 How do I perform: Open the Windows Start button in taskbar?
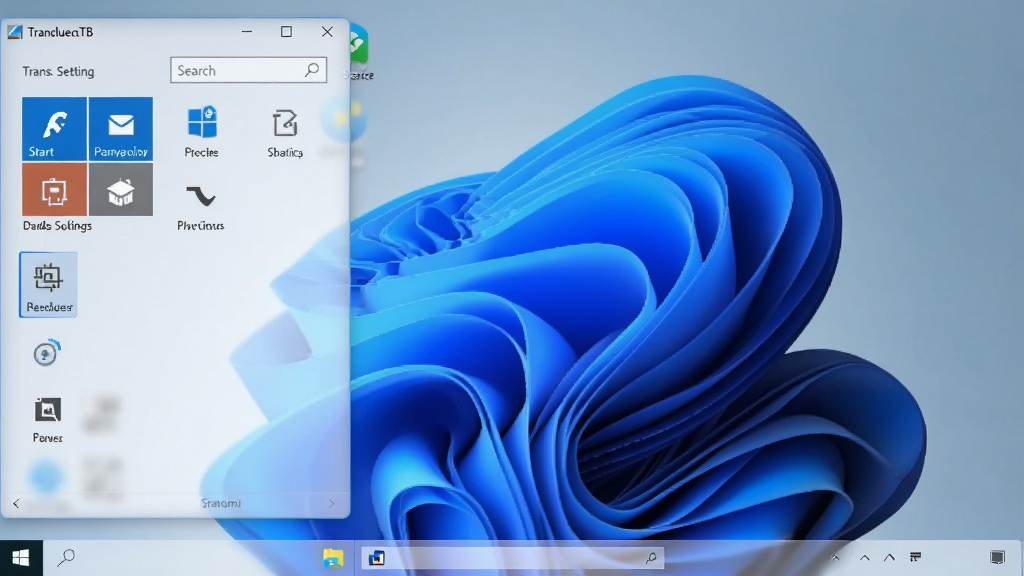pyautogui.click(x=21, y=558)
